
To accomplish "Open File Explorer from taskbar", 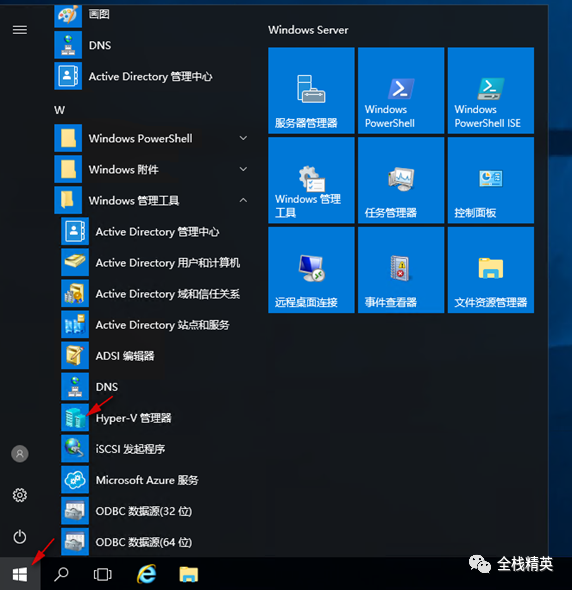I will [189, 575].
